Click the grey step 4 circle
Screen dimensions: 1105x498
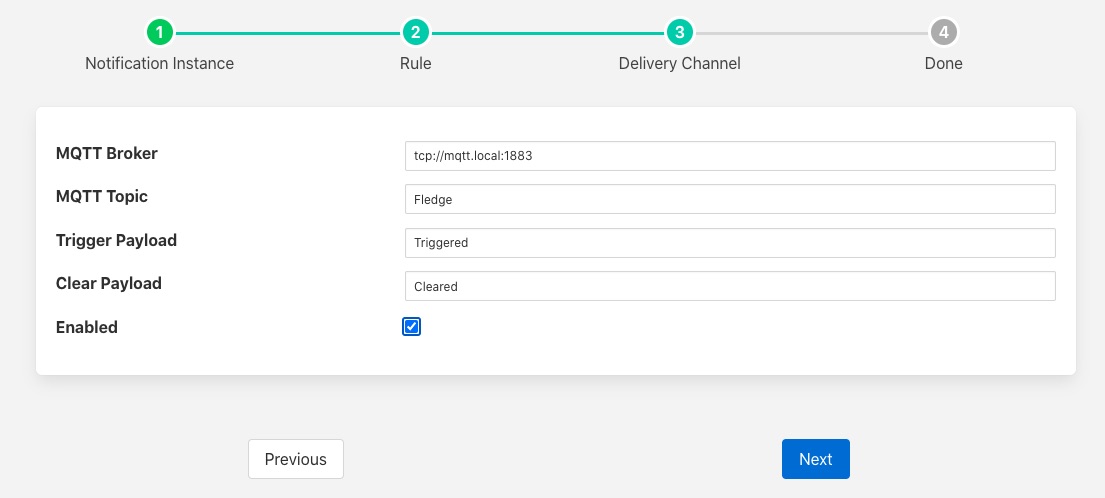click(943, 32)
